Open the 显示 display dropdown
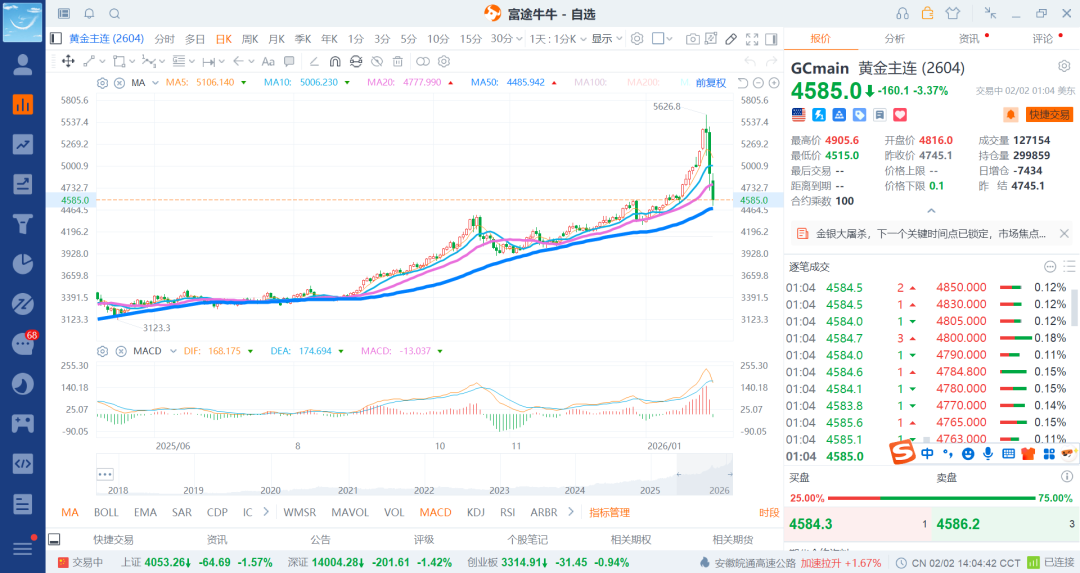This screenshot has width=1080, height=573. click(x=607, y=39)
